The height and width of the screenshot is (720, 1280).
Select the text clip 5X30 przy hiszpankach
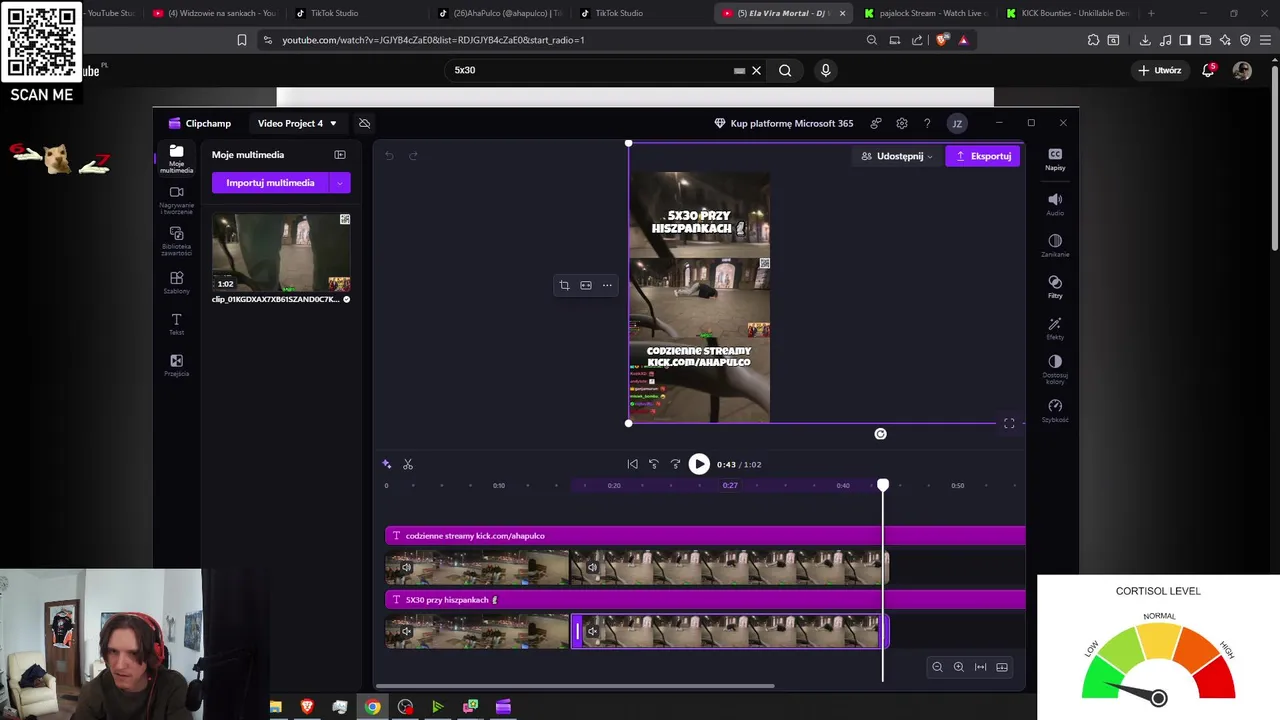click(705, 600)
